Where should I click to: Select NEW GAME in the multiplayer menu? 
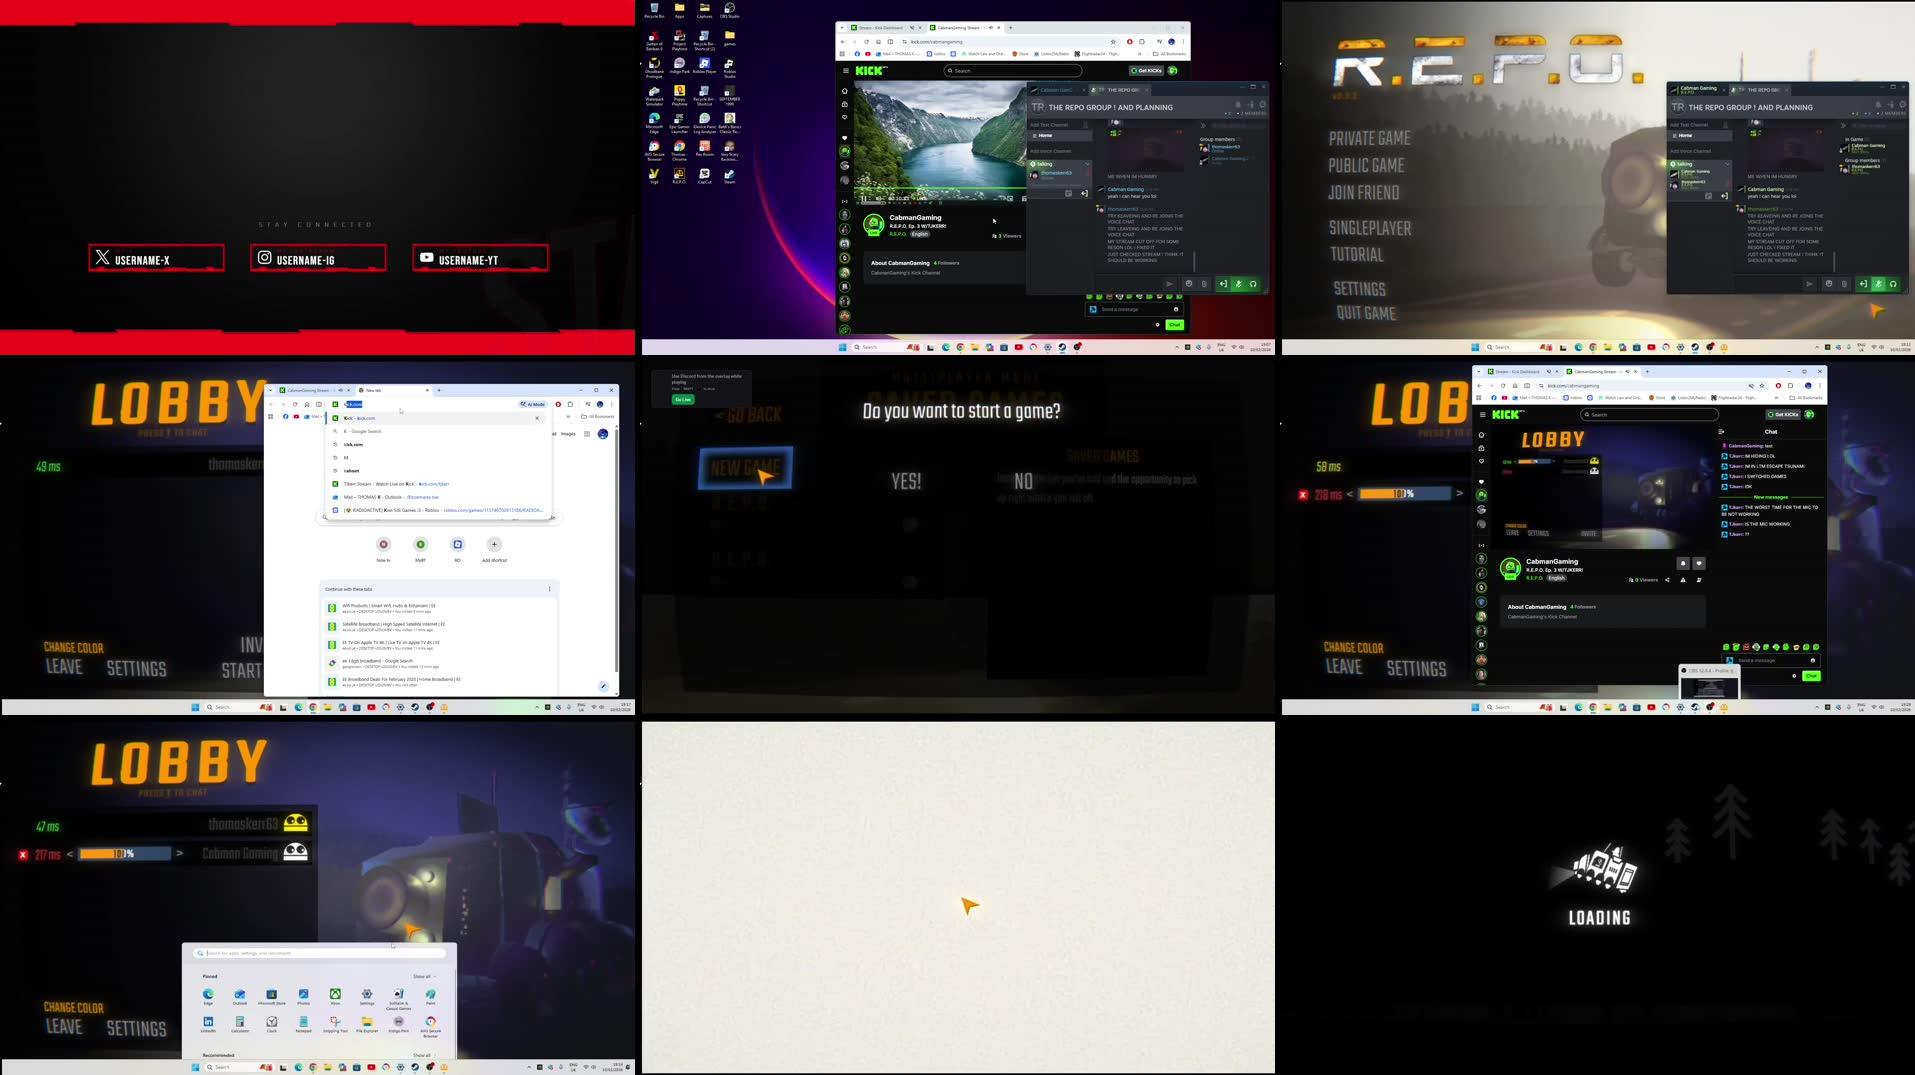(x=745, y=467)
